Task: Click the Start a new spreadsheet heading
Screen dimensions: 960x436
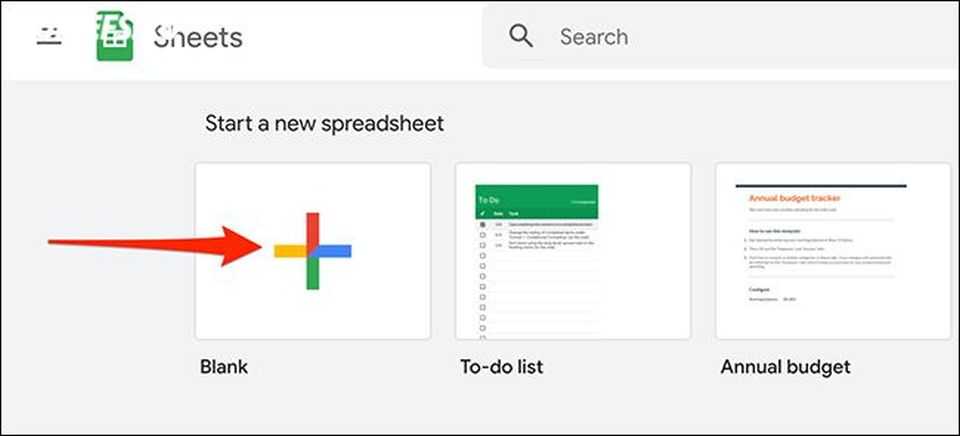Action: [x=324, y=123]
